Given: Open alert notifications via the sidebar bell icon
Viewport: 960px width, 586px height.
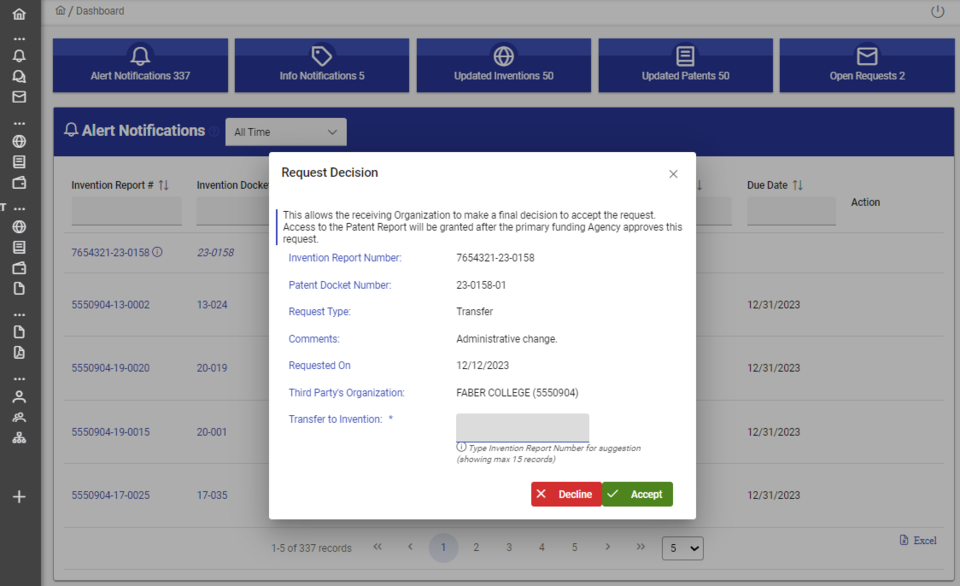Looking at the screenshot, I should (x=20, y=56).
